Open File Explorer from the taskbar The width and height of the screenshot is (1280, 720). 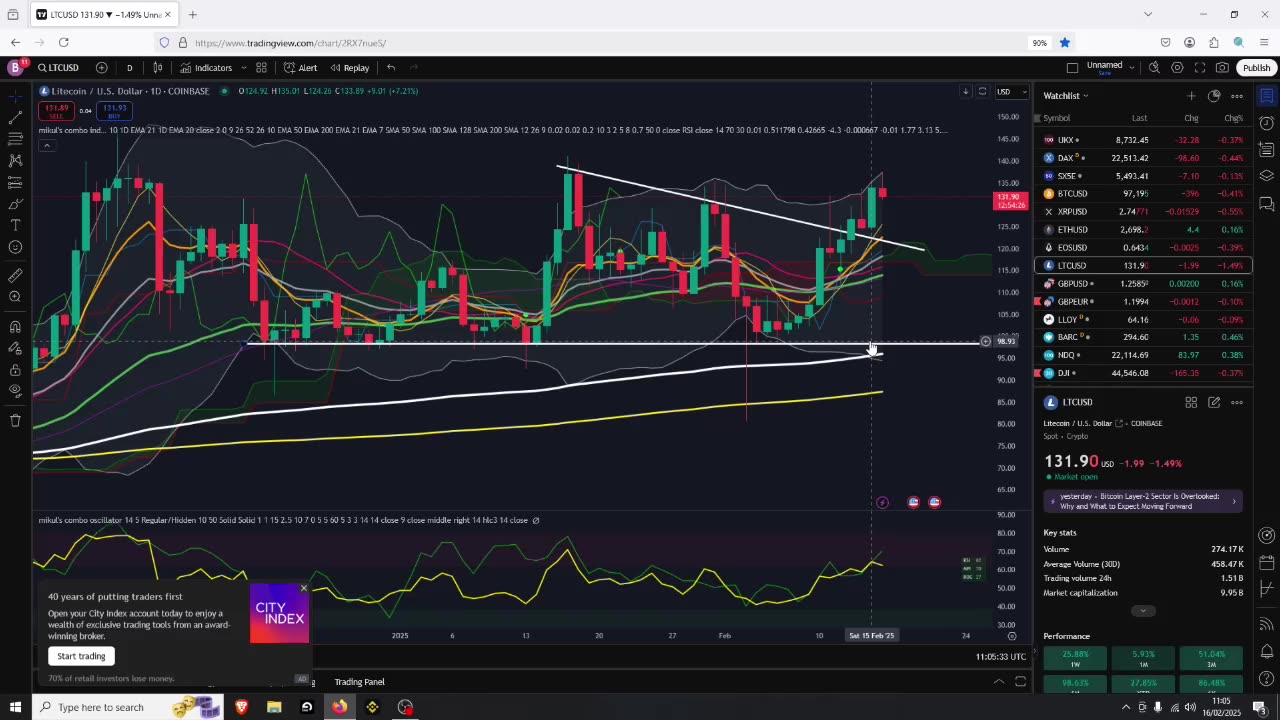(274, 707)
